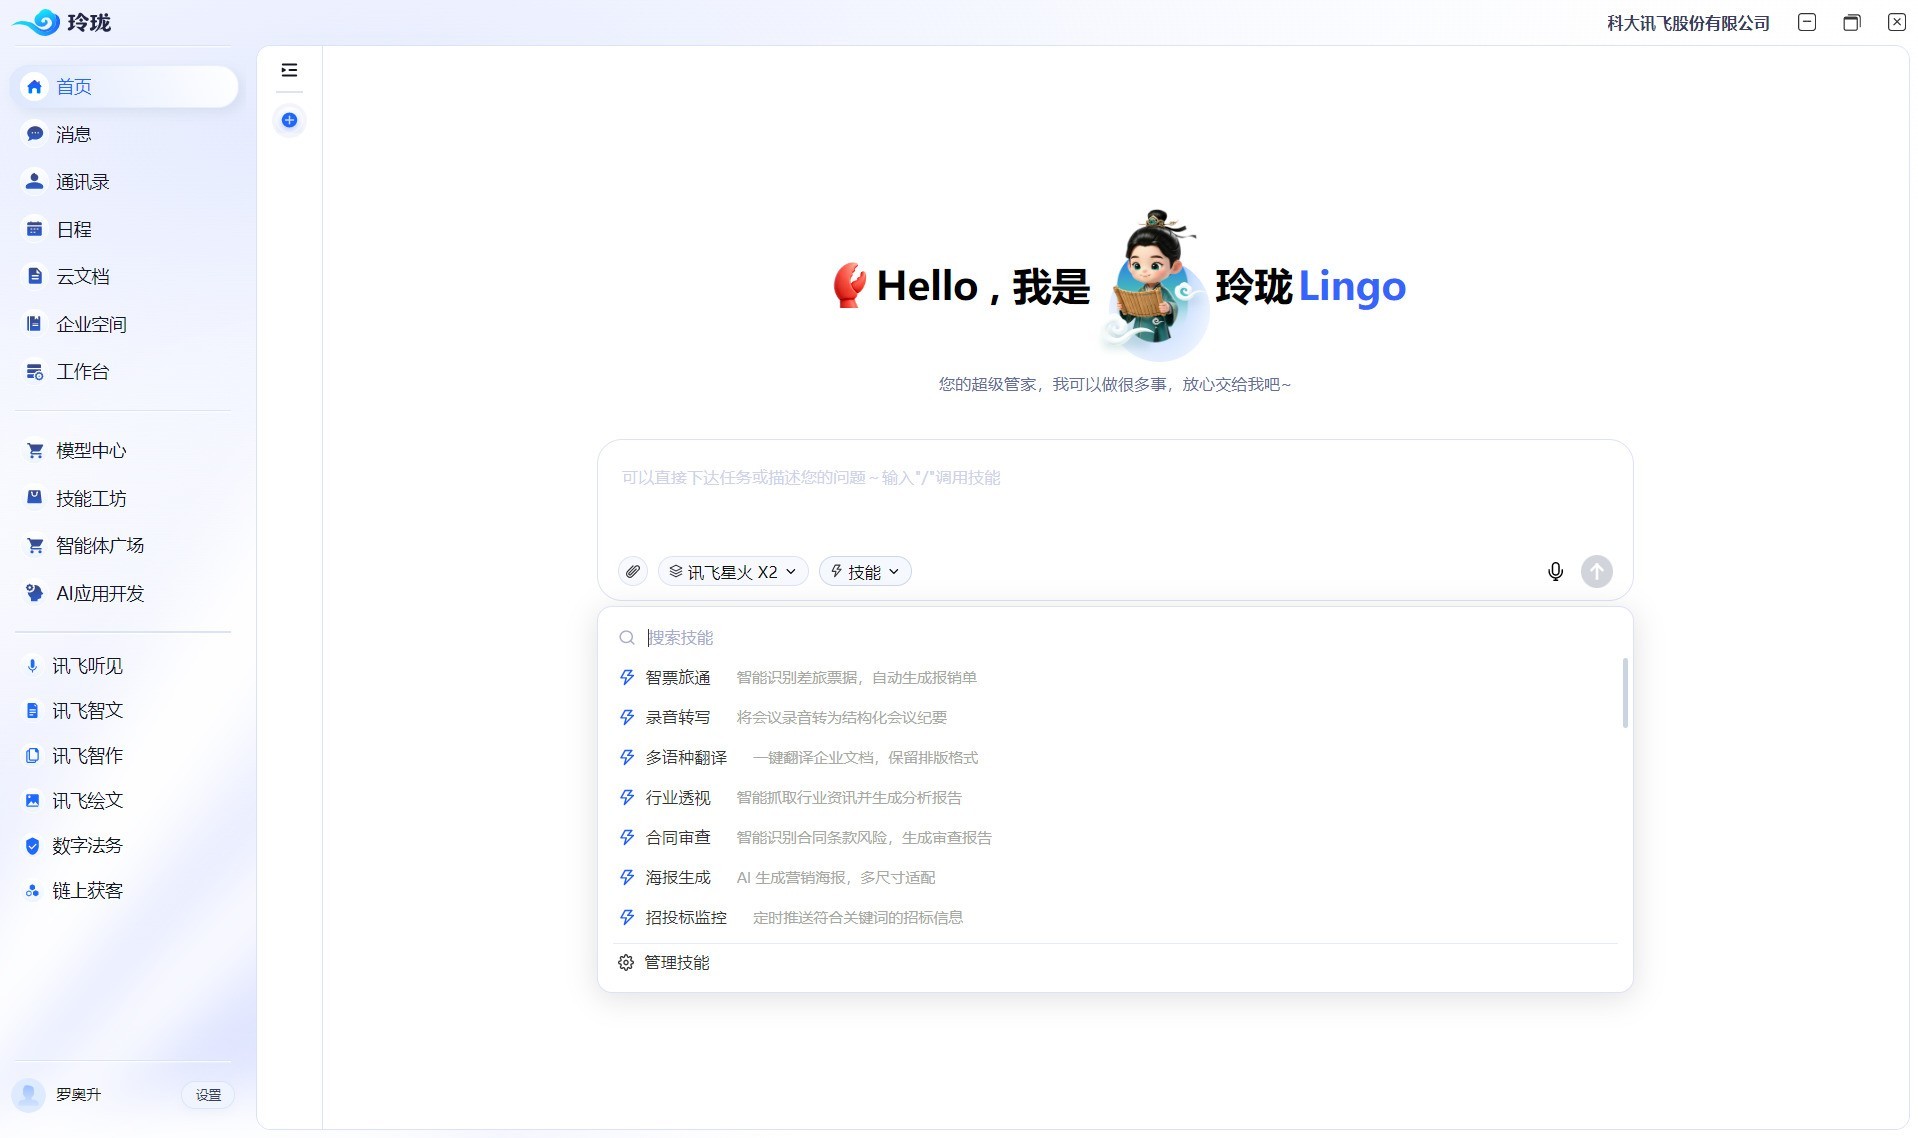
Task: Select the 海报生成 skill
Action: (1114, 878)
